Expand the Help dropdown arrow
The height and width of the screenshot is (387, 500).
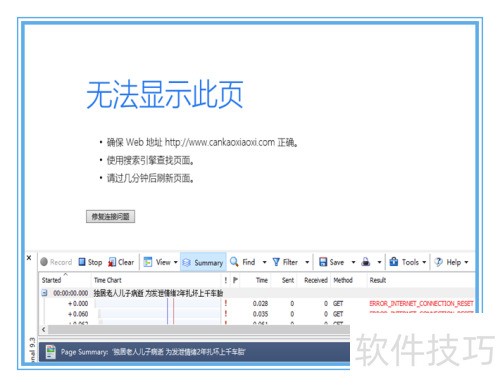point(466,262)
